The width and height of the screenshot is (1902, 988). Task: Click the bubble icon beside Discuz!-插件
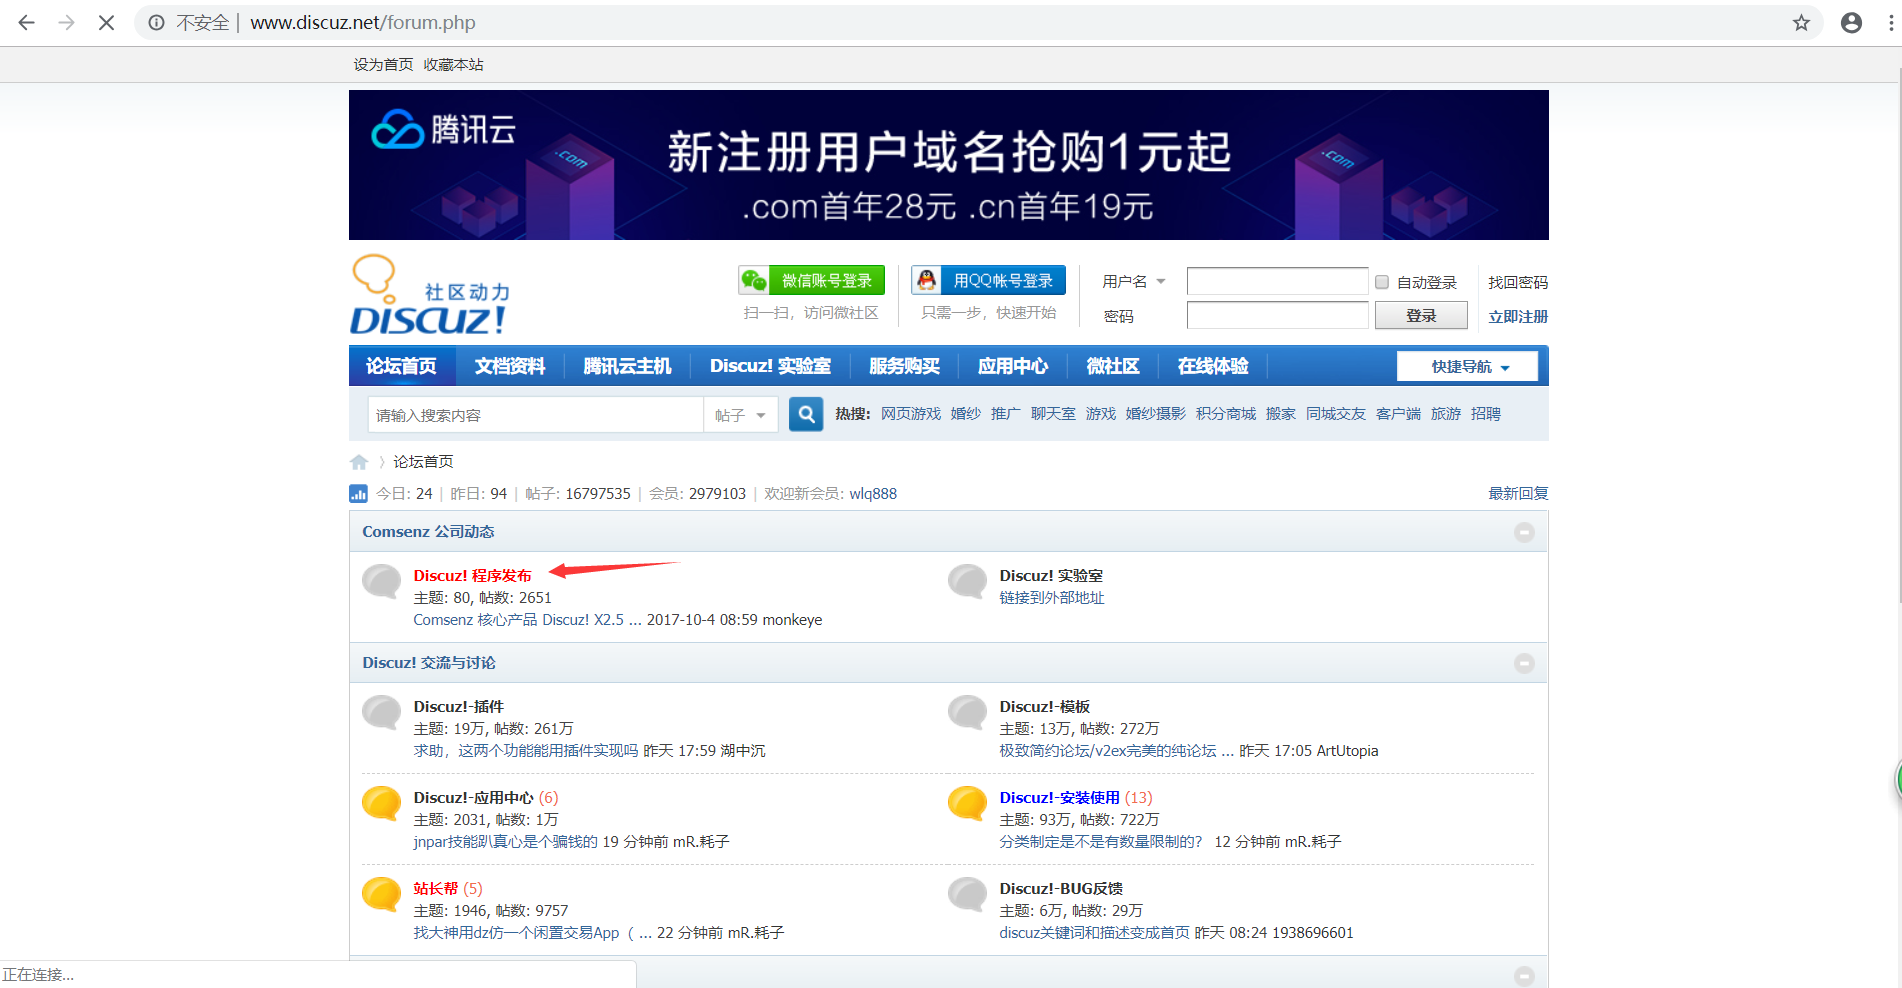(x=381, y=712)
